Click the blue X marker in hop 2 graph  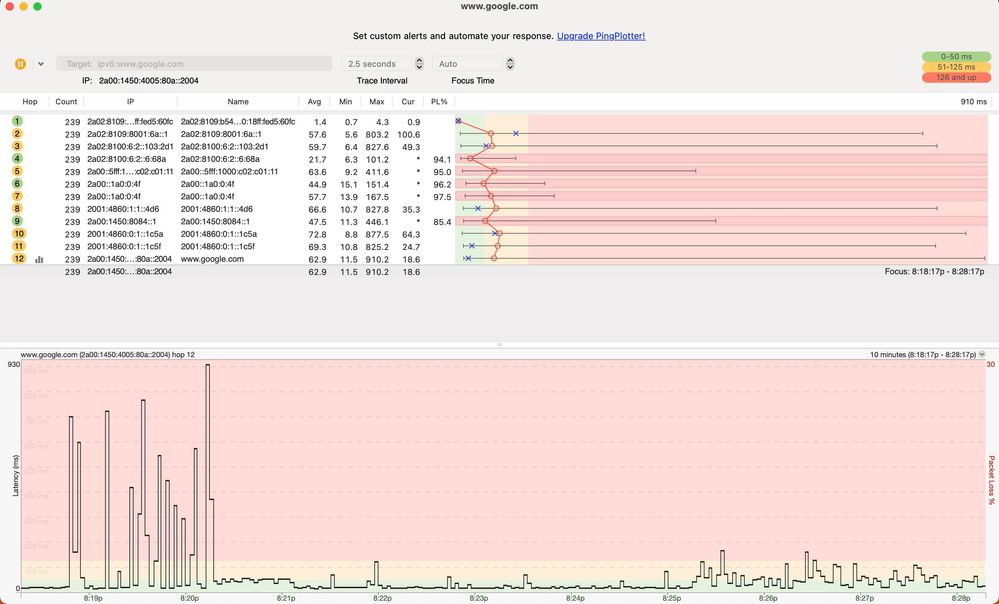pyautogui.click(x=515, y=134)
